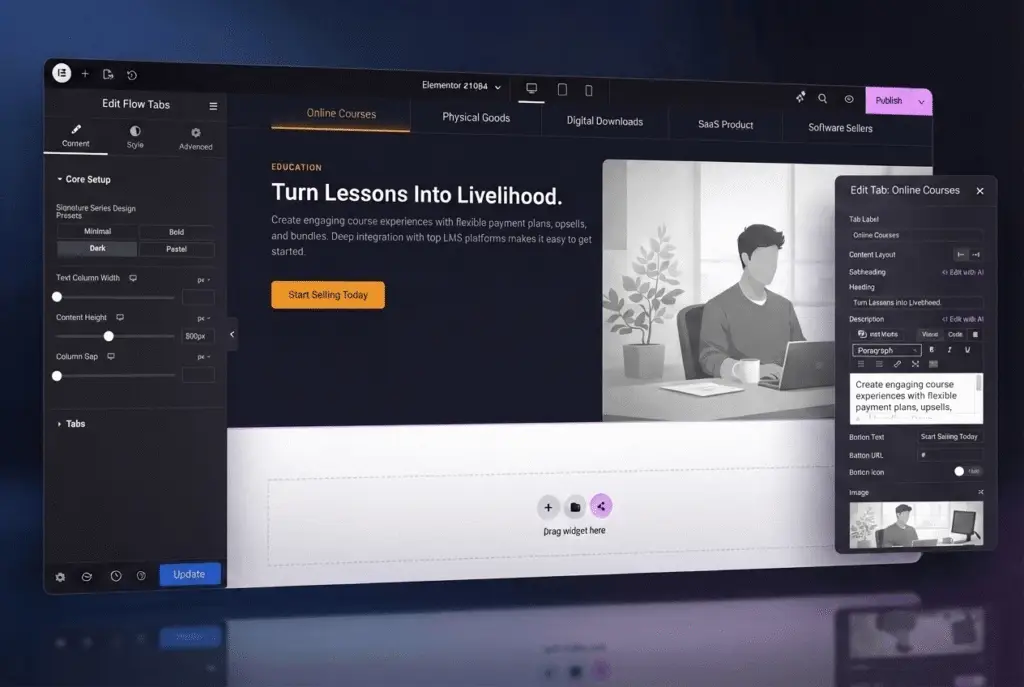Switch to mobile responsive view

pos(588,91)
